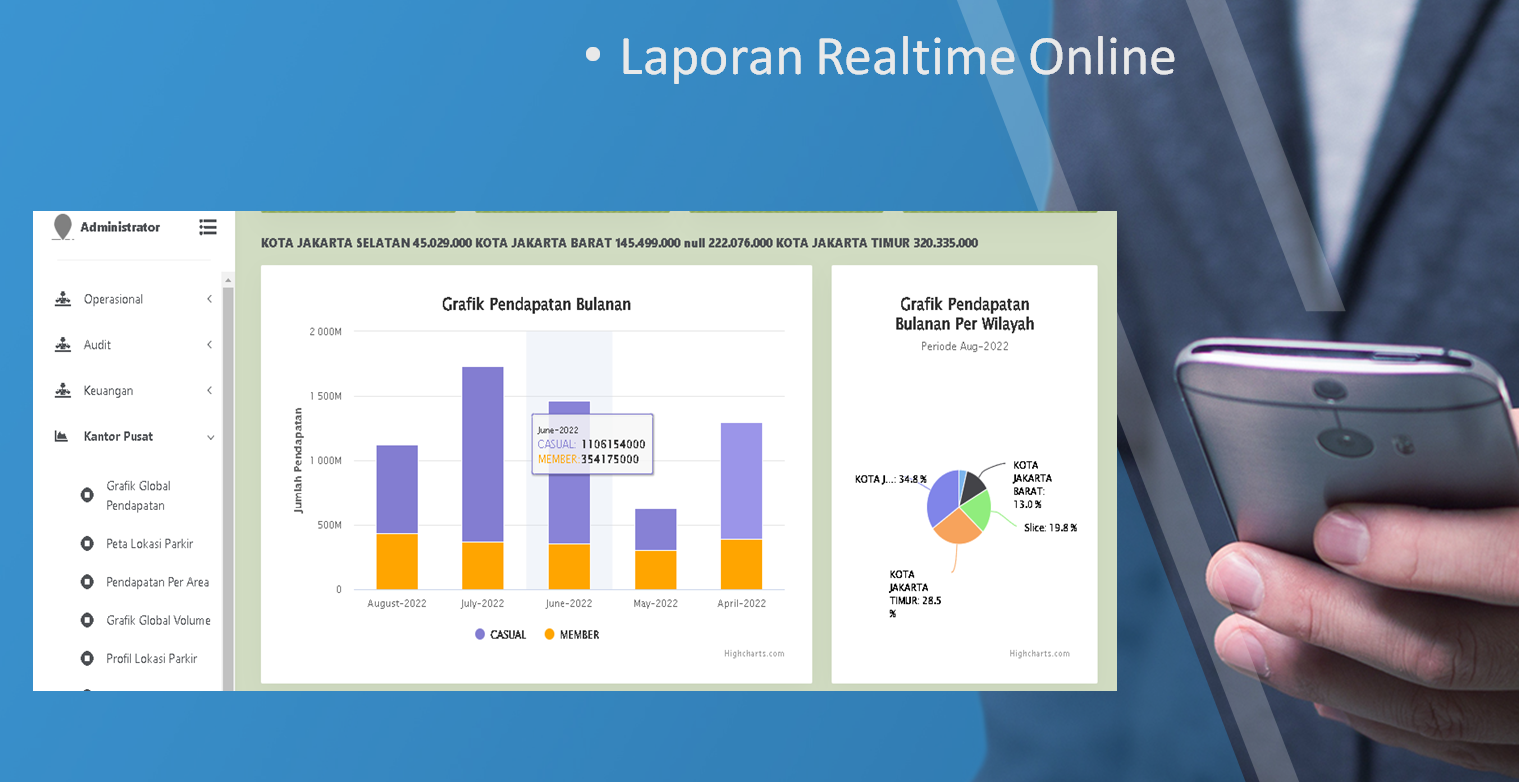Screen dimensions: 1519x782
Task: Click the Administrator avatar icon
Action: (x=63, y=227)
